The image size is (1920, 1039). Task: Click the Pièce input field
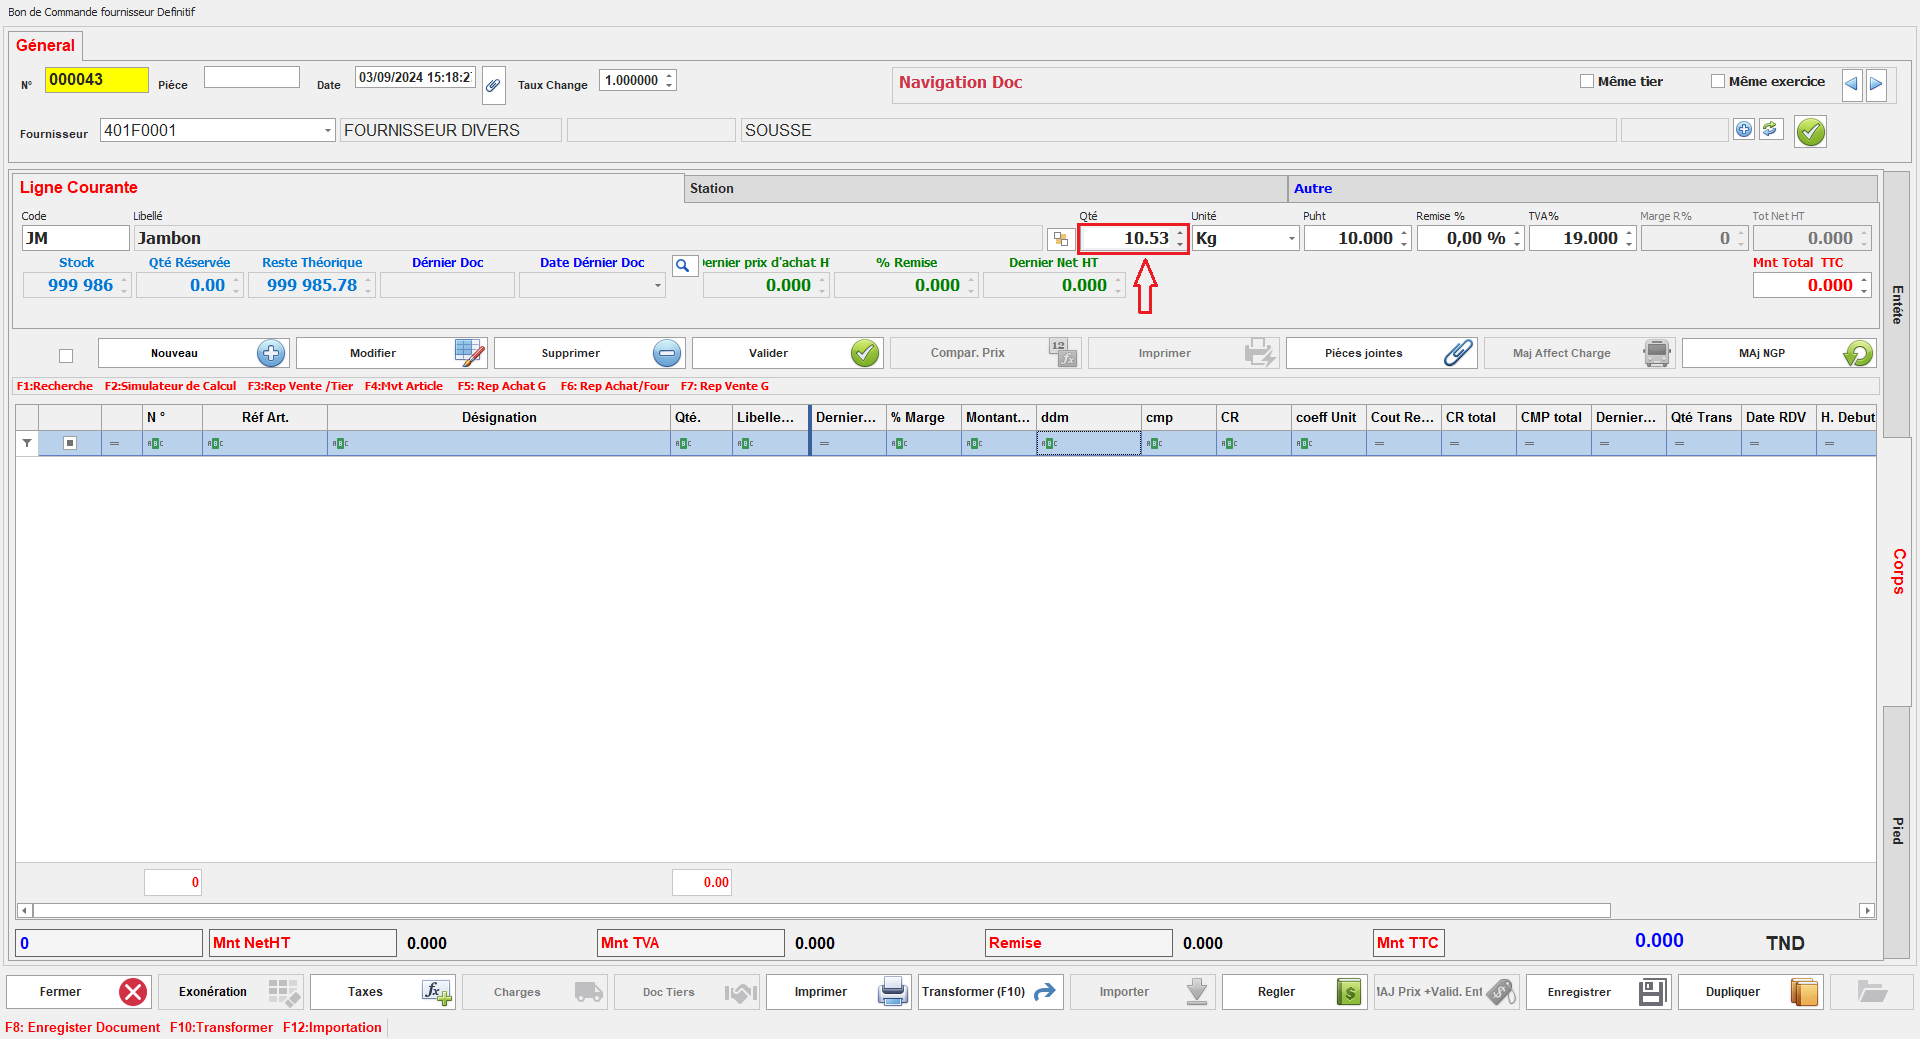click(x=251, y=77)
